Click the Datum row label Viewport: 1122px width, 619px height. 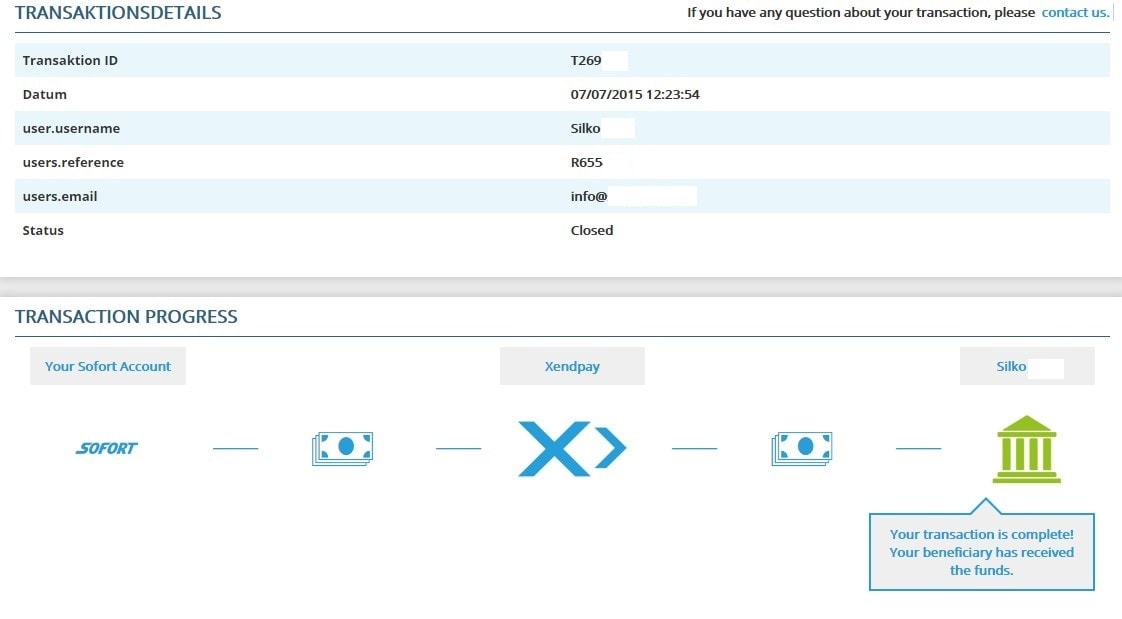[x=44, y=94]
